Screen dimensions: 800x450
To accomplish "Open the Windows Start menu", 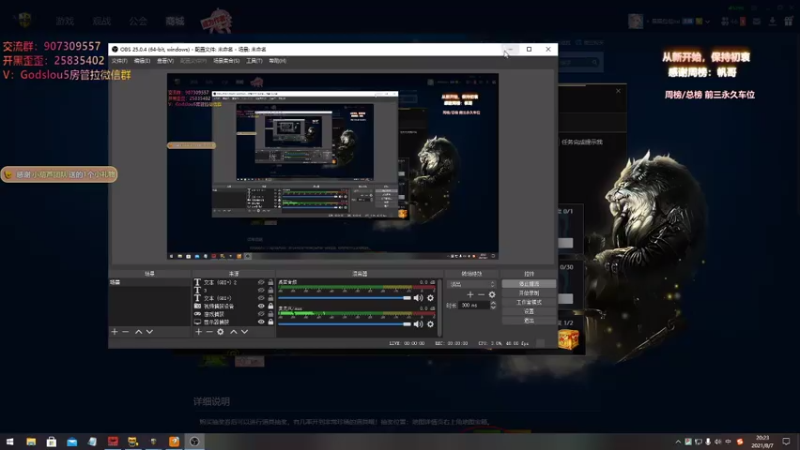I will (10, 441).
